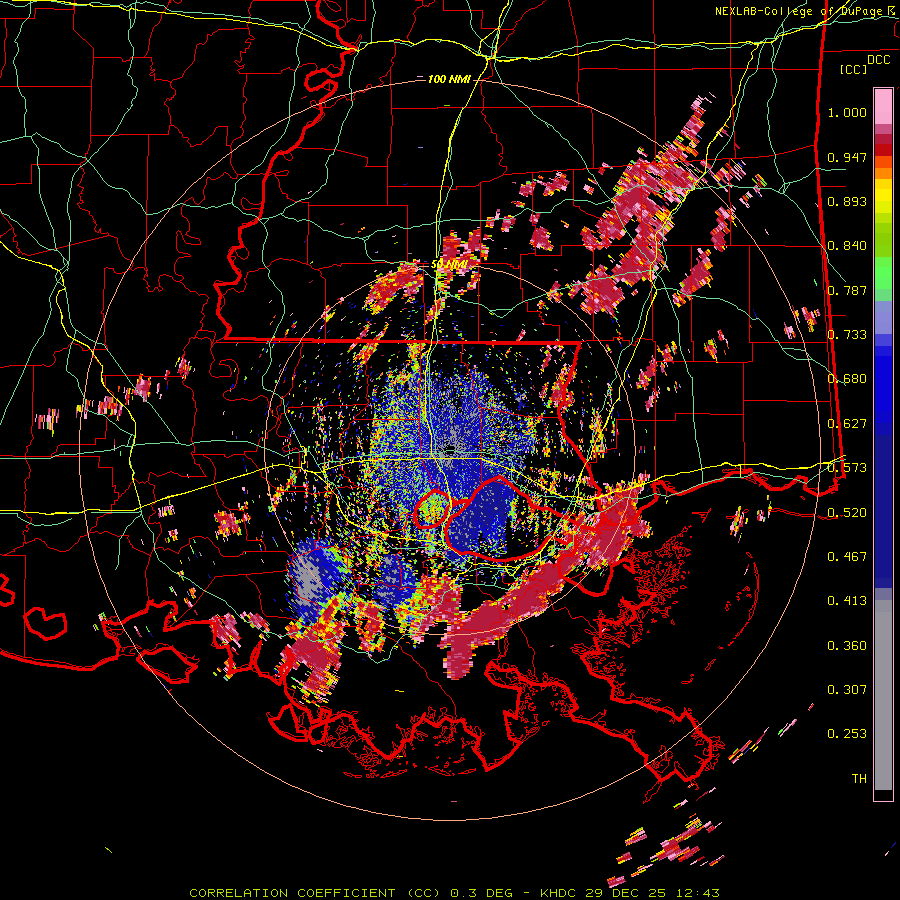
Task: Click the KHDC radar site identifier
Action: coord(560,893)
